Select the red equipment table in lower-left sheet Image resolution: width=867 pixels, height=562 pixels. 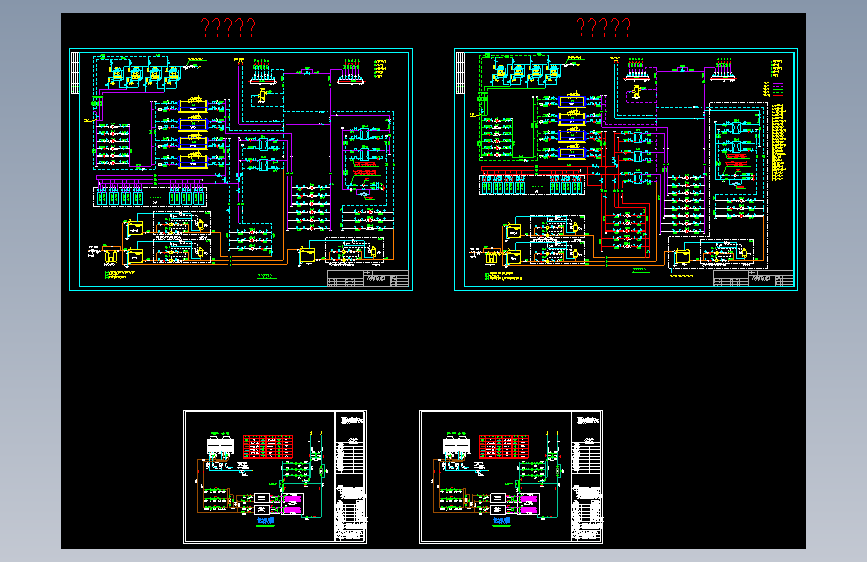tap(268, 446)
